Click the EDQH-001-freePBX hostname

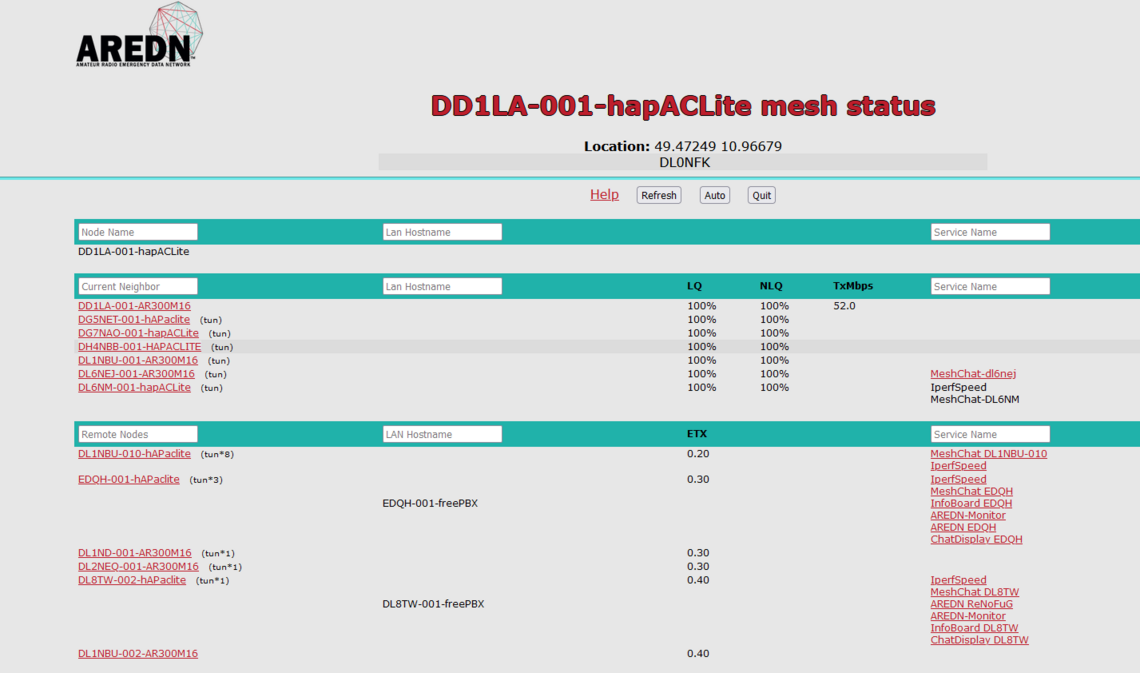point(430,504)
